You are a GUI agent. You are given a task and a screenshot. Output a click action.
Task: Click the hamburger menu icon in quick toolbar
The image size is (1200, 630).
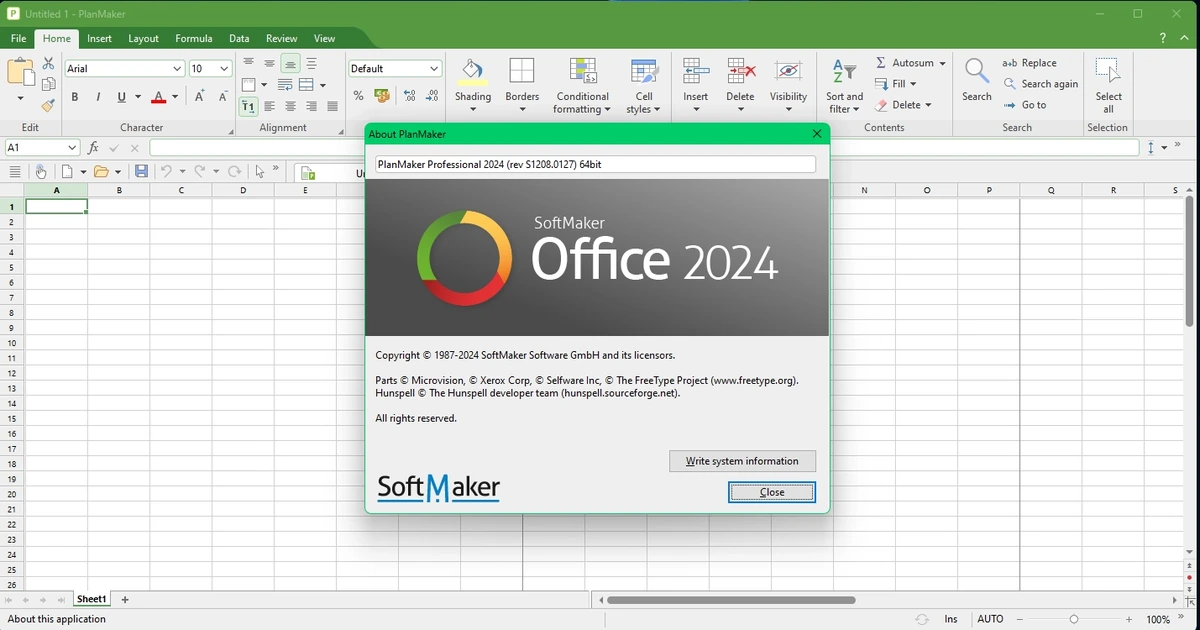(x=15, y=171)
